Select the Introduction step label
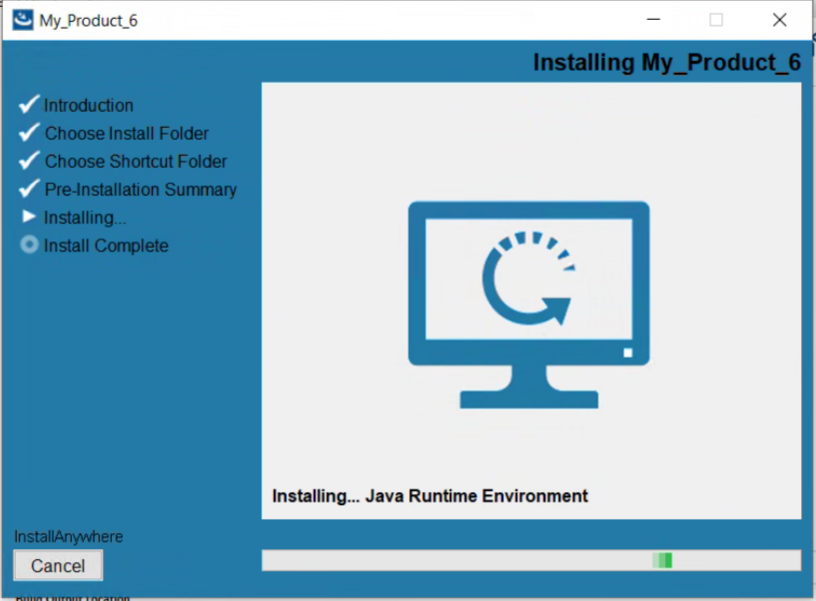 point(88,105)
